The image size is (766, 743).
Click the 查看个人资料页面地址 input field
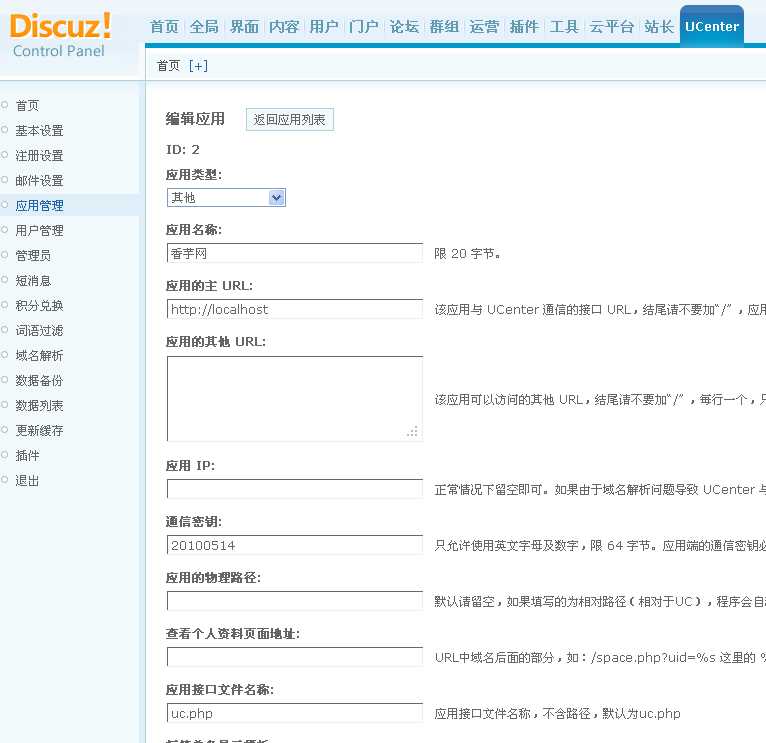(295, 657)
